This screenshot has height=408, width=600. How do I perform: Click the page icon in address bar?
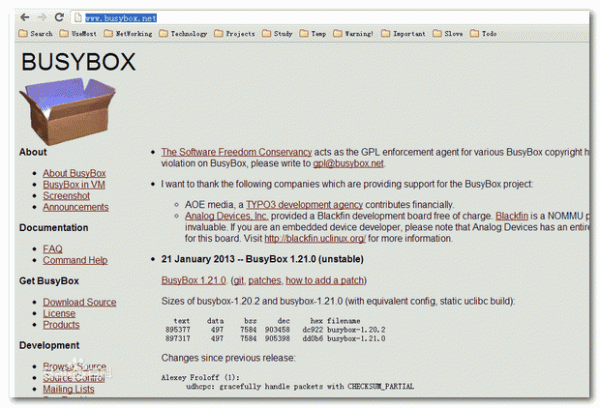pyautogui.click(x=78, y=18)
